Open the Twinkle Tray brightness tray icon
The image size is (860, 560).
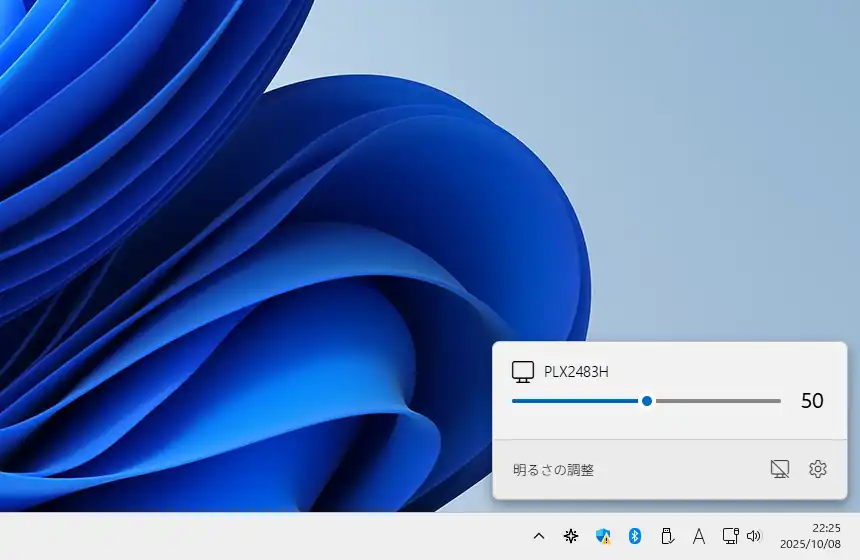coord(571,536)
